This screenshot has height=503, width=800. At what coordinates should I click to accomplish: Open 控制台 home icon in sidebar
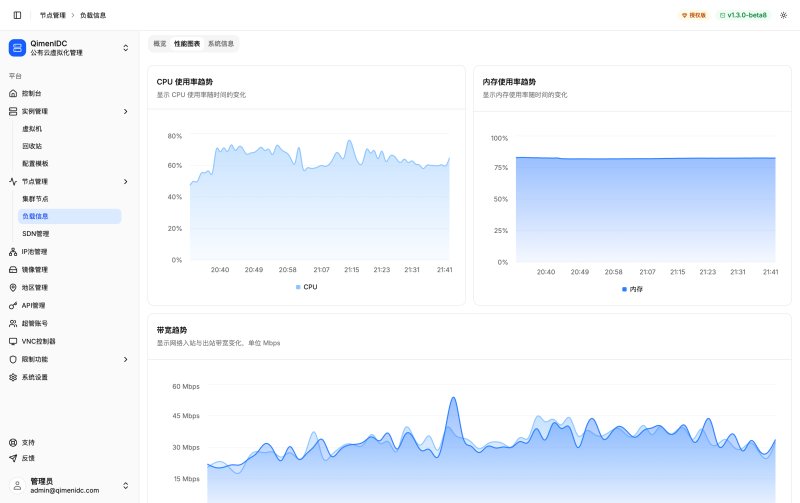(x=13, y=93)
